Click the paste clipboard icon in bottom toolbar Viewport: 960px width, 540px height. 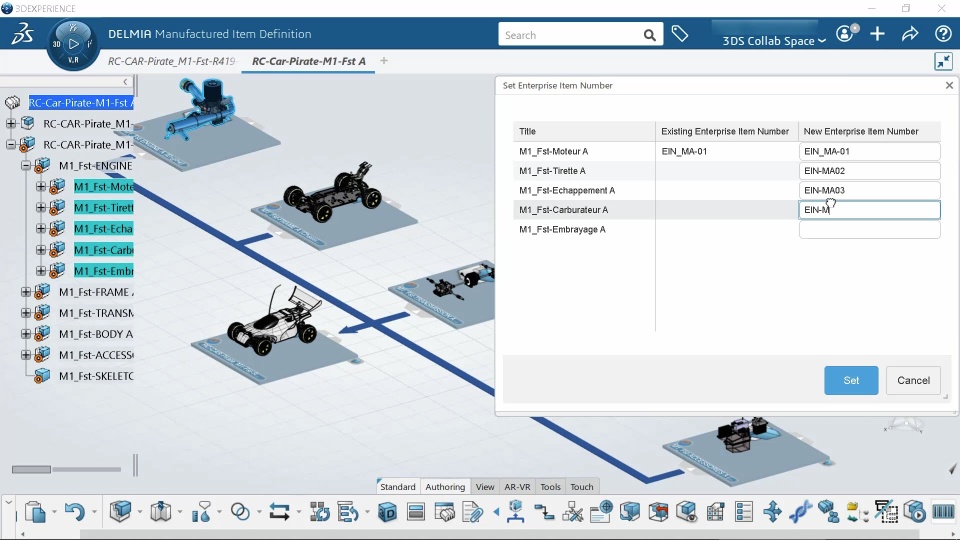(35, 511)
